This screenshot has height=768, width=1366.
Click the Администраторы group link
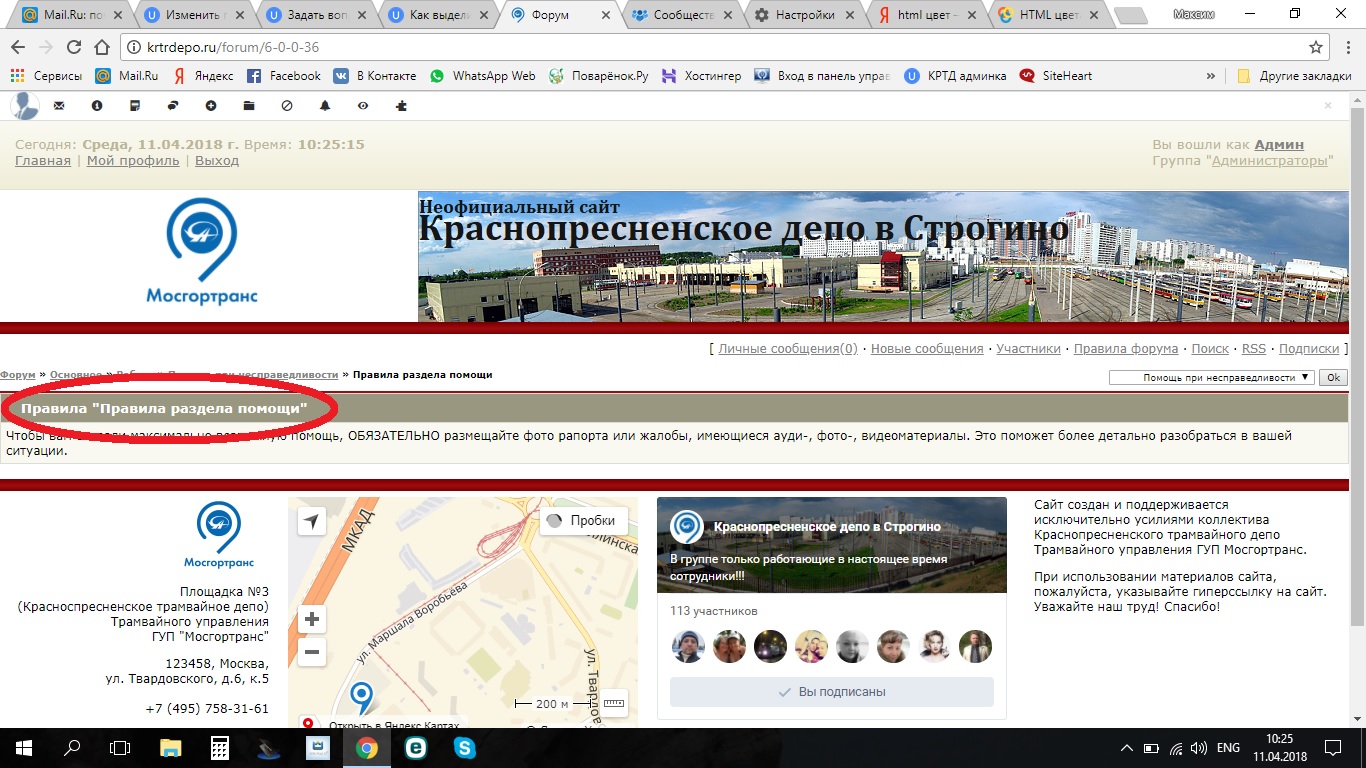coord(1270,160)
